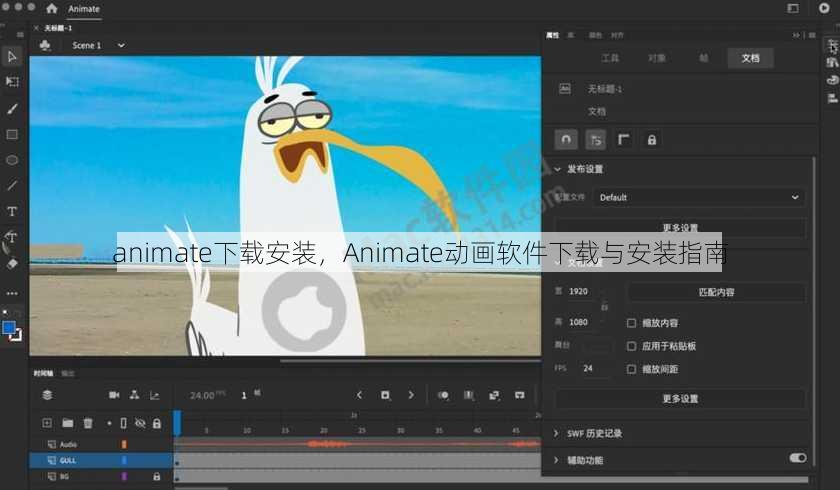Unlock the BG layer
The image size is (840, 490).
tap(156, 476)
